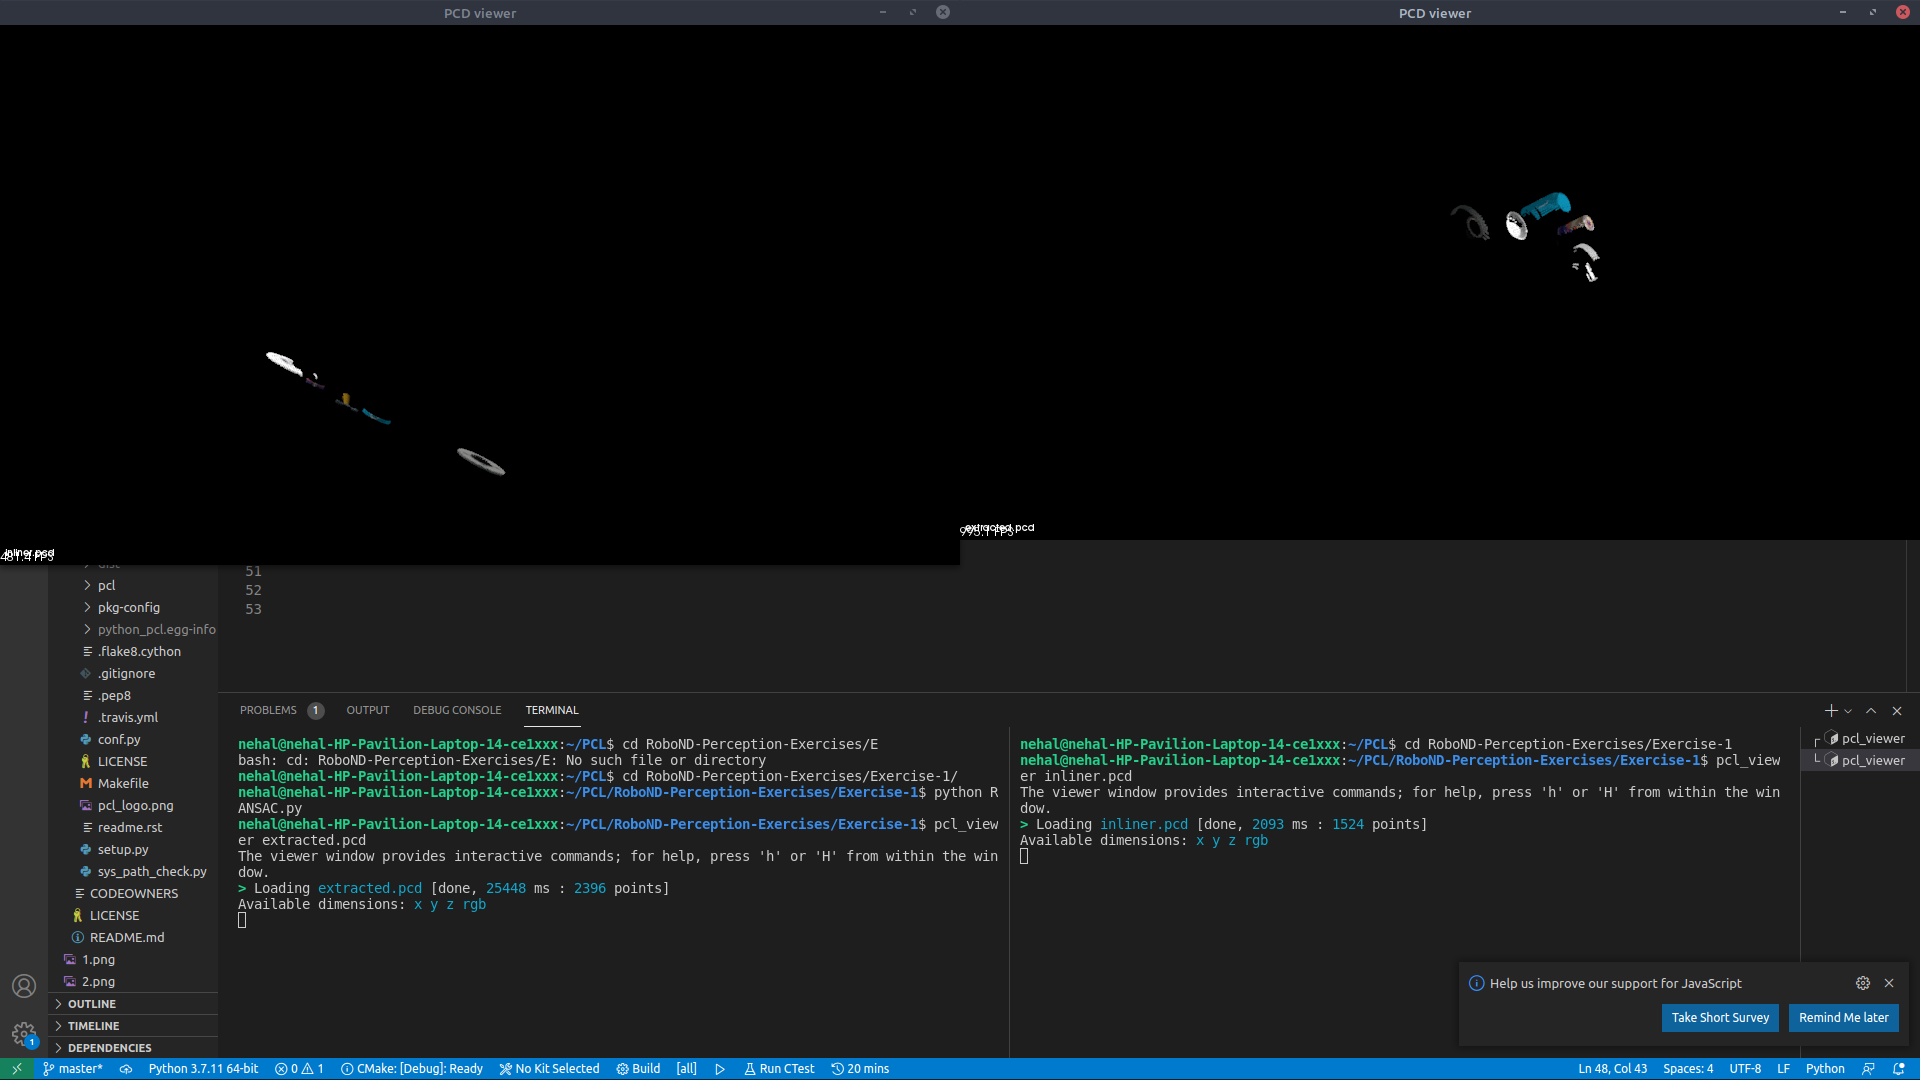
Task: Switch to the PROBLEMS tab
Action: tap(268, 710)
